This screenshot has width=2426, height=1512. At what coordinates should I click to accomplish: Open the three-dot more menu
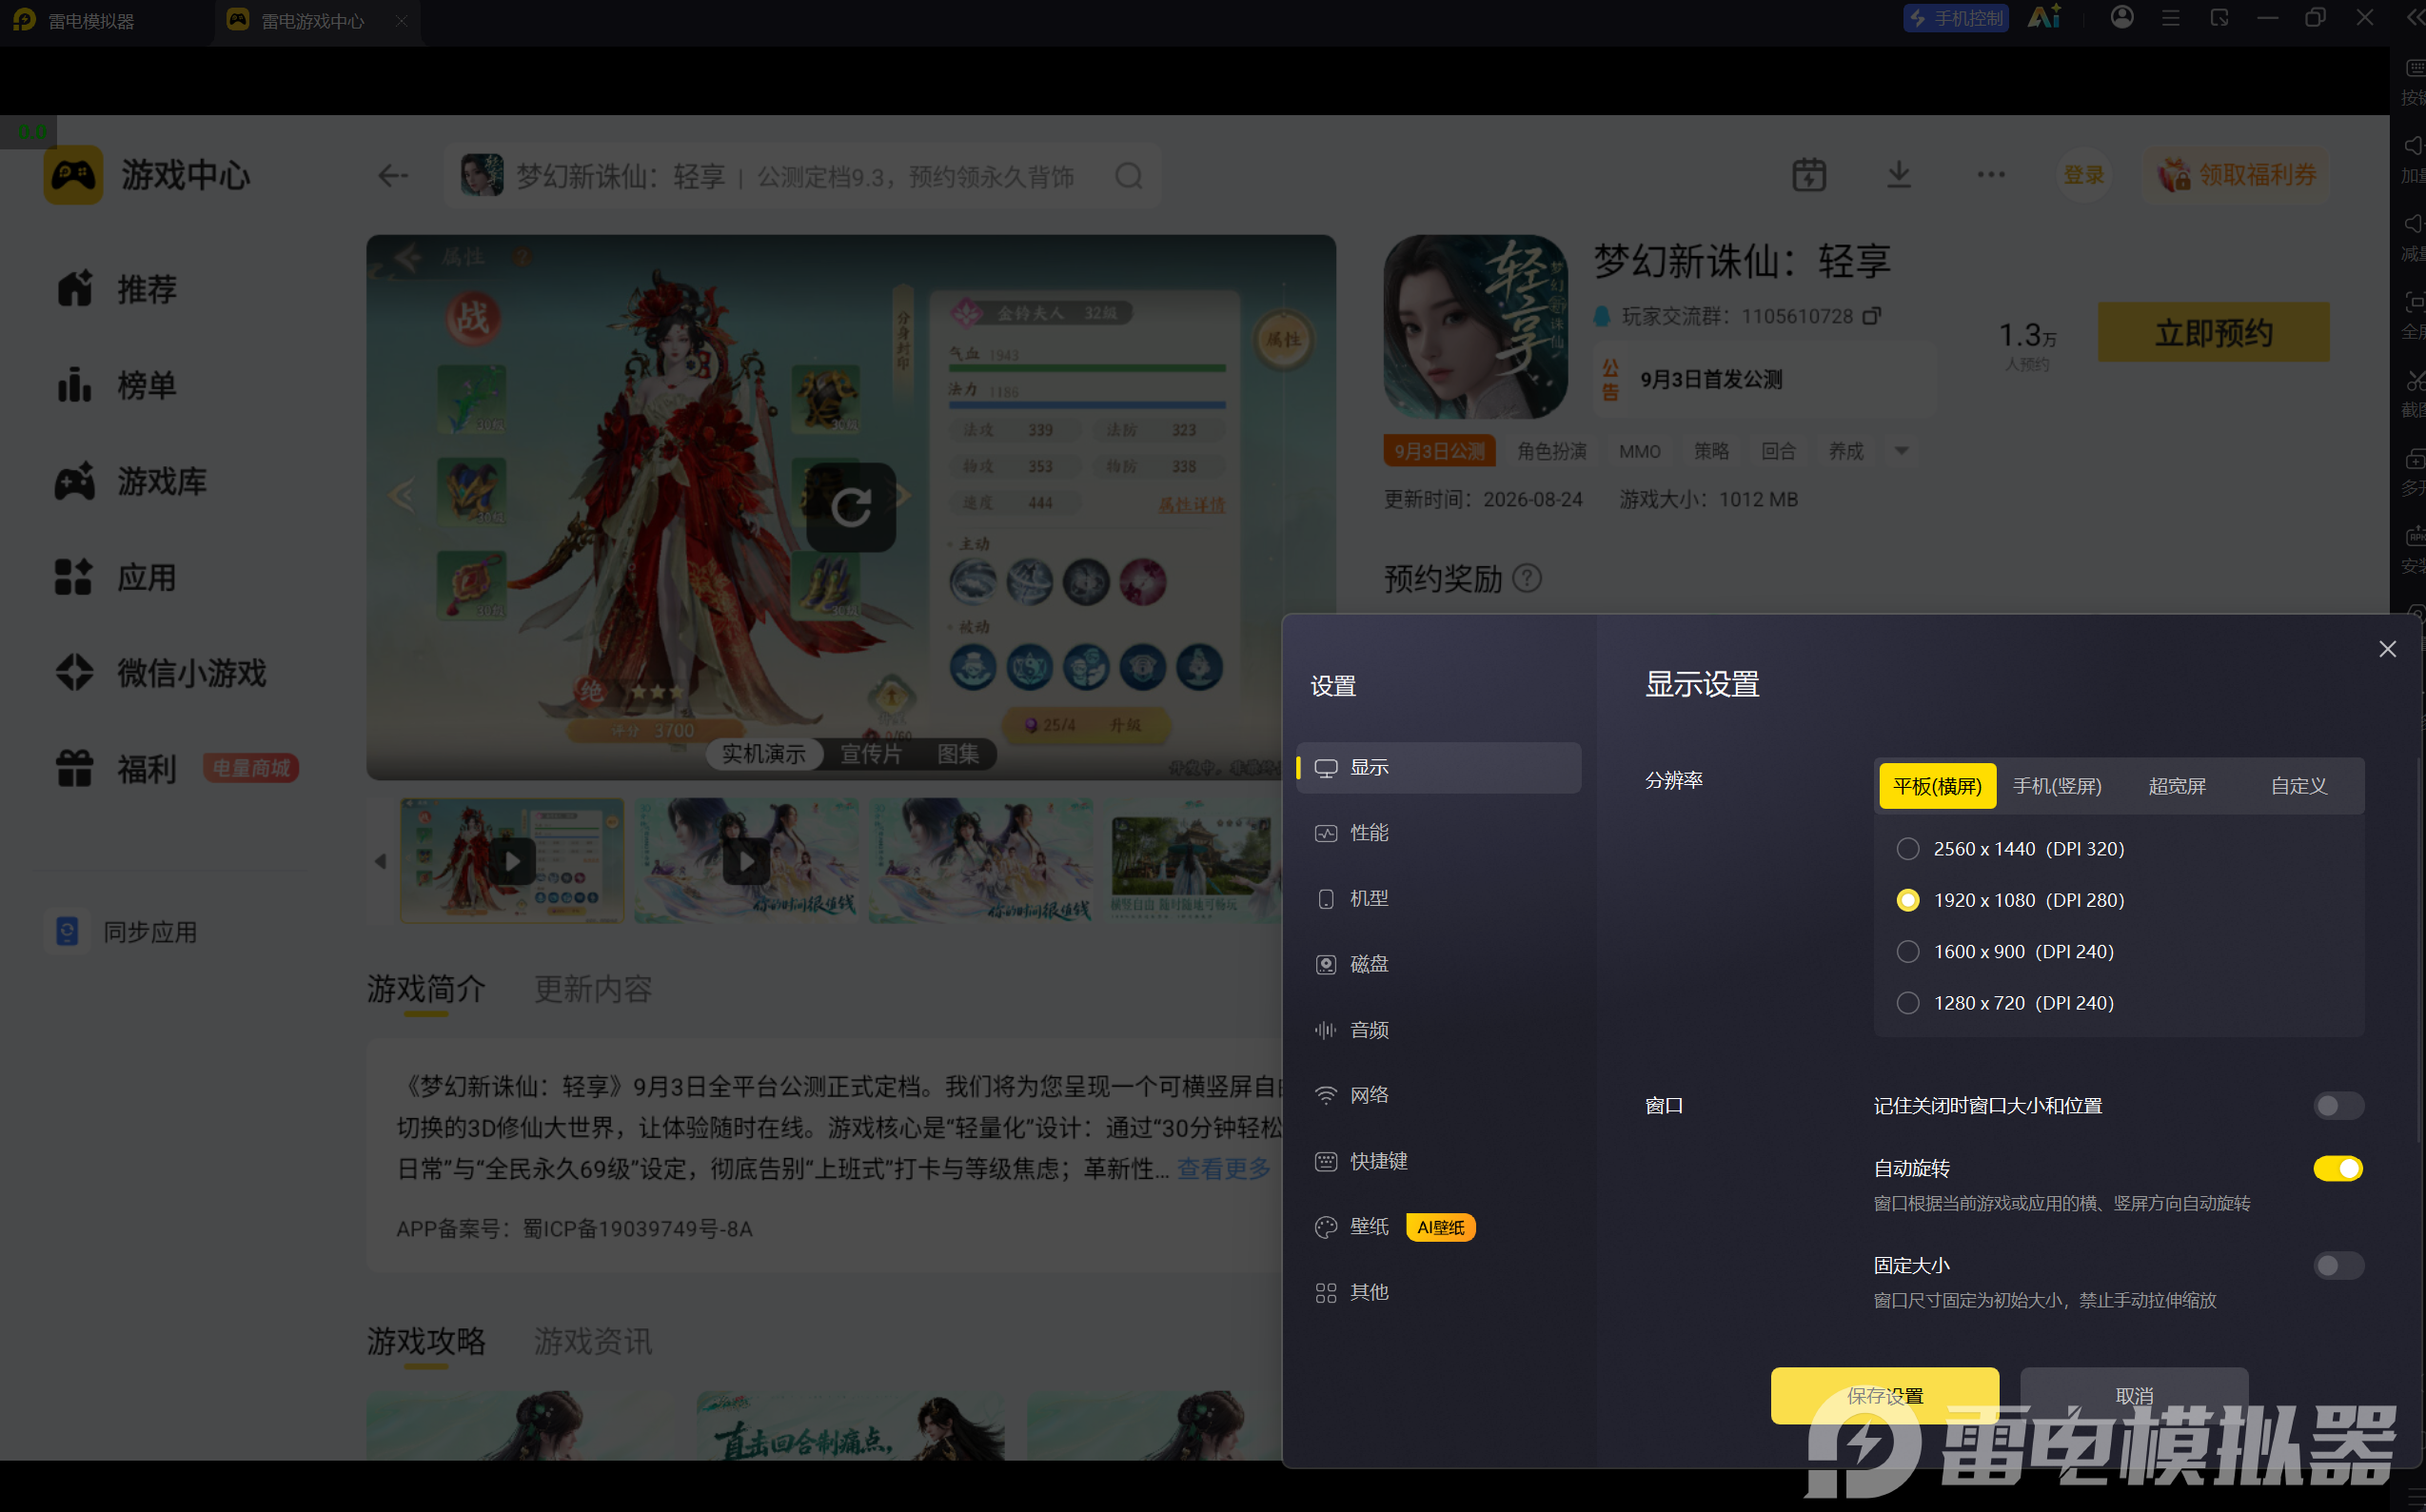(1990, 175)
